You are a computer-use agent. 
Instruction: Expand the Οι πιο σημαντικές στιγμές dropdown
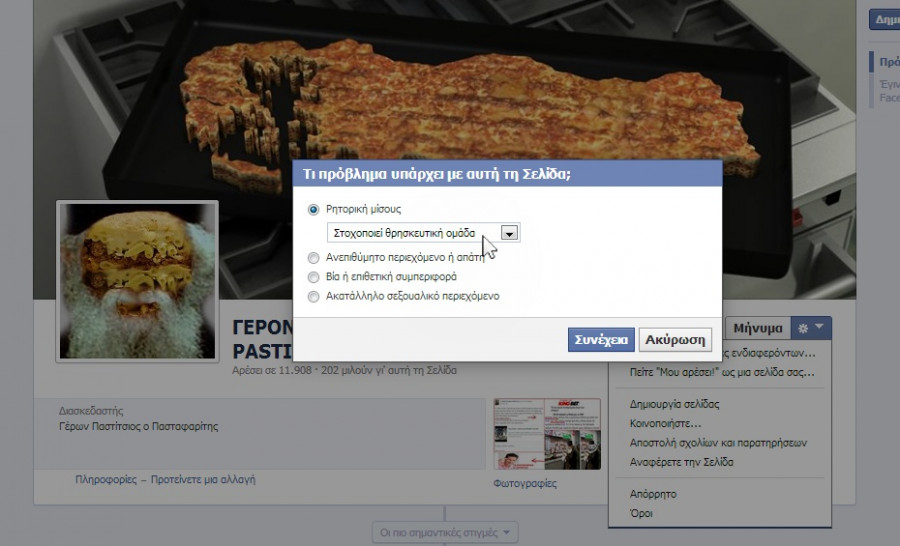pyautogui.click(x=446, y=532)
